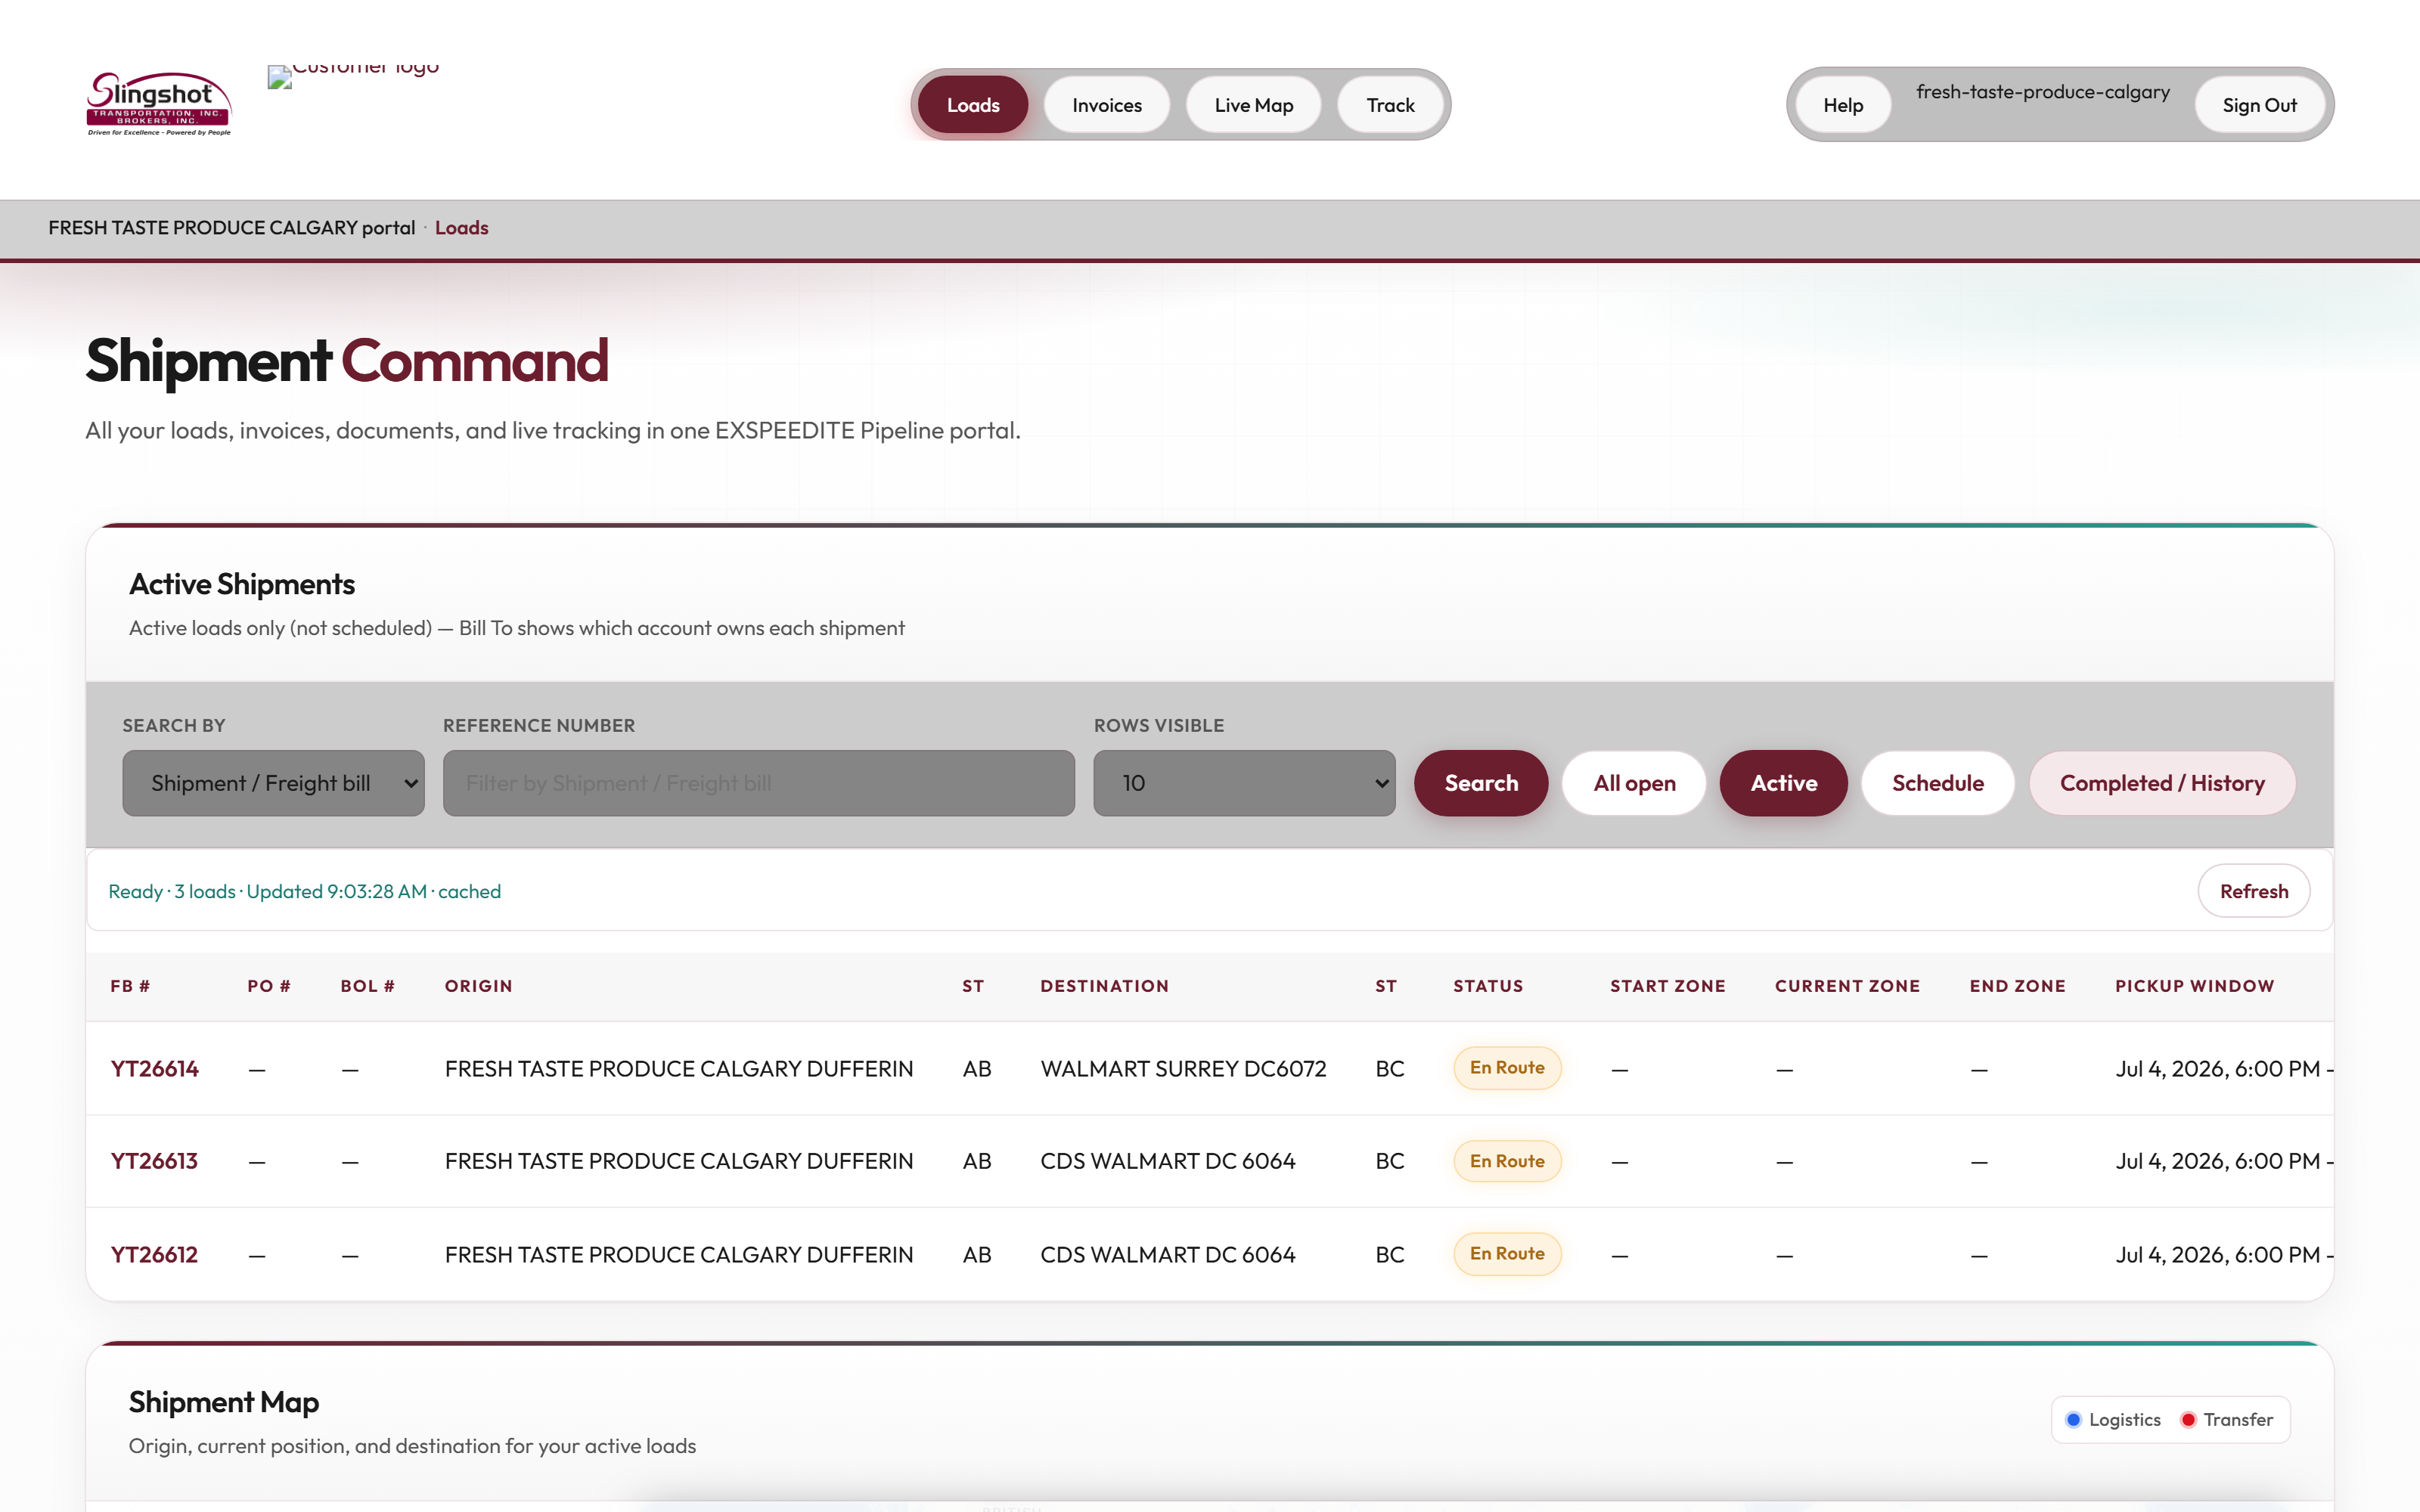Click the Search button
This screenshot has width=2420, height=1512.
[1481, 783]
